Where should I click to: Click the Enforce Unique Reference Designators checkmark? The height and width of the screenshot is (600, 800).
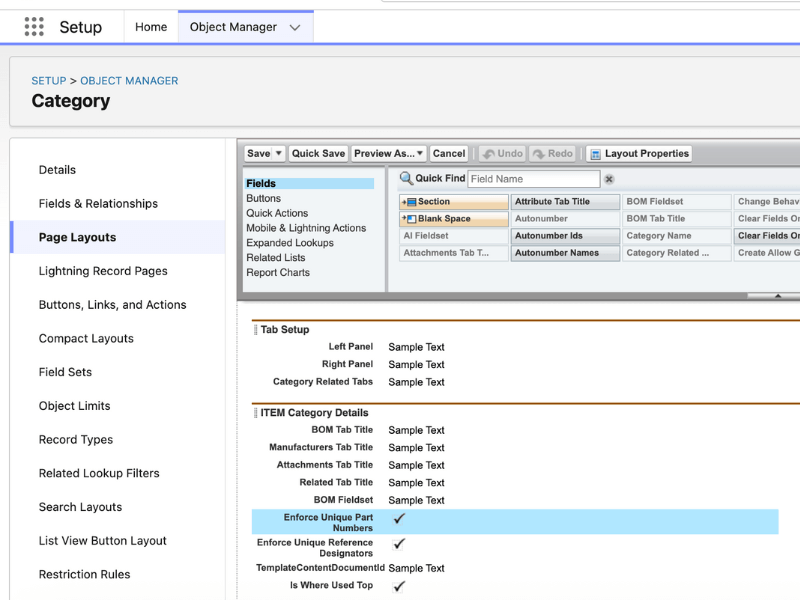(x=399, y=544)
